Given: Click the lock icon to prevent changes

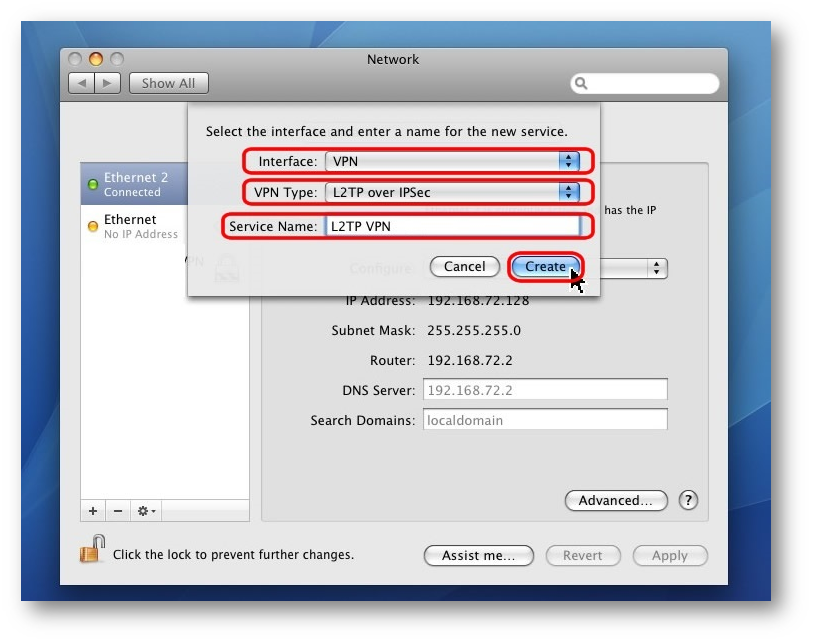Looking at the screenshot, I should (92, 549).
